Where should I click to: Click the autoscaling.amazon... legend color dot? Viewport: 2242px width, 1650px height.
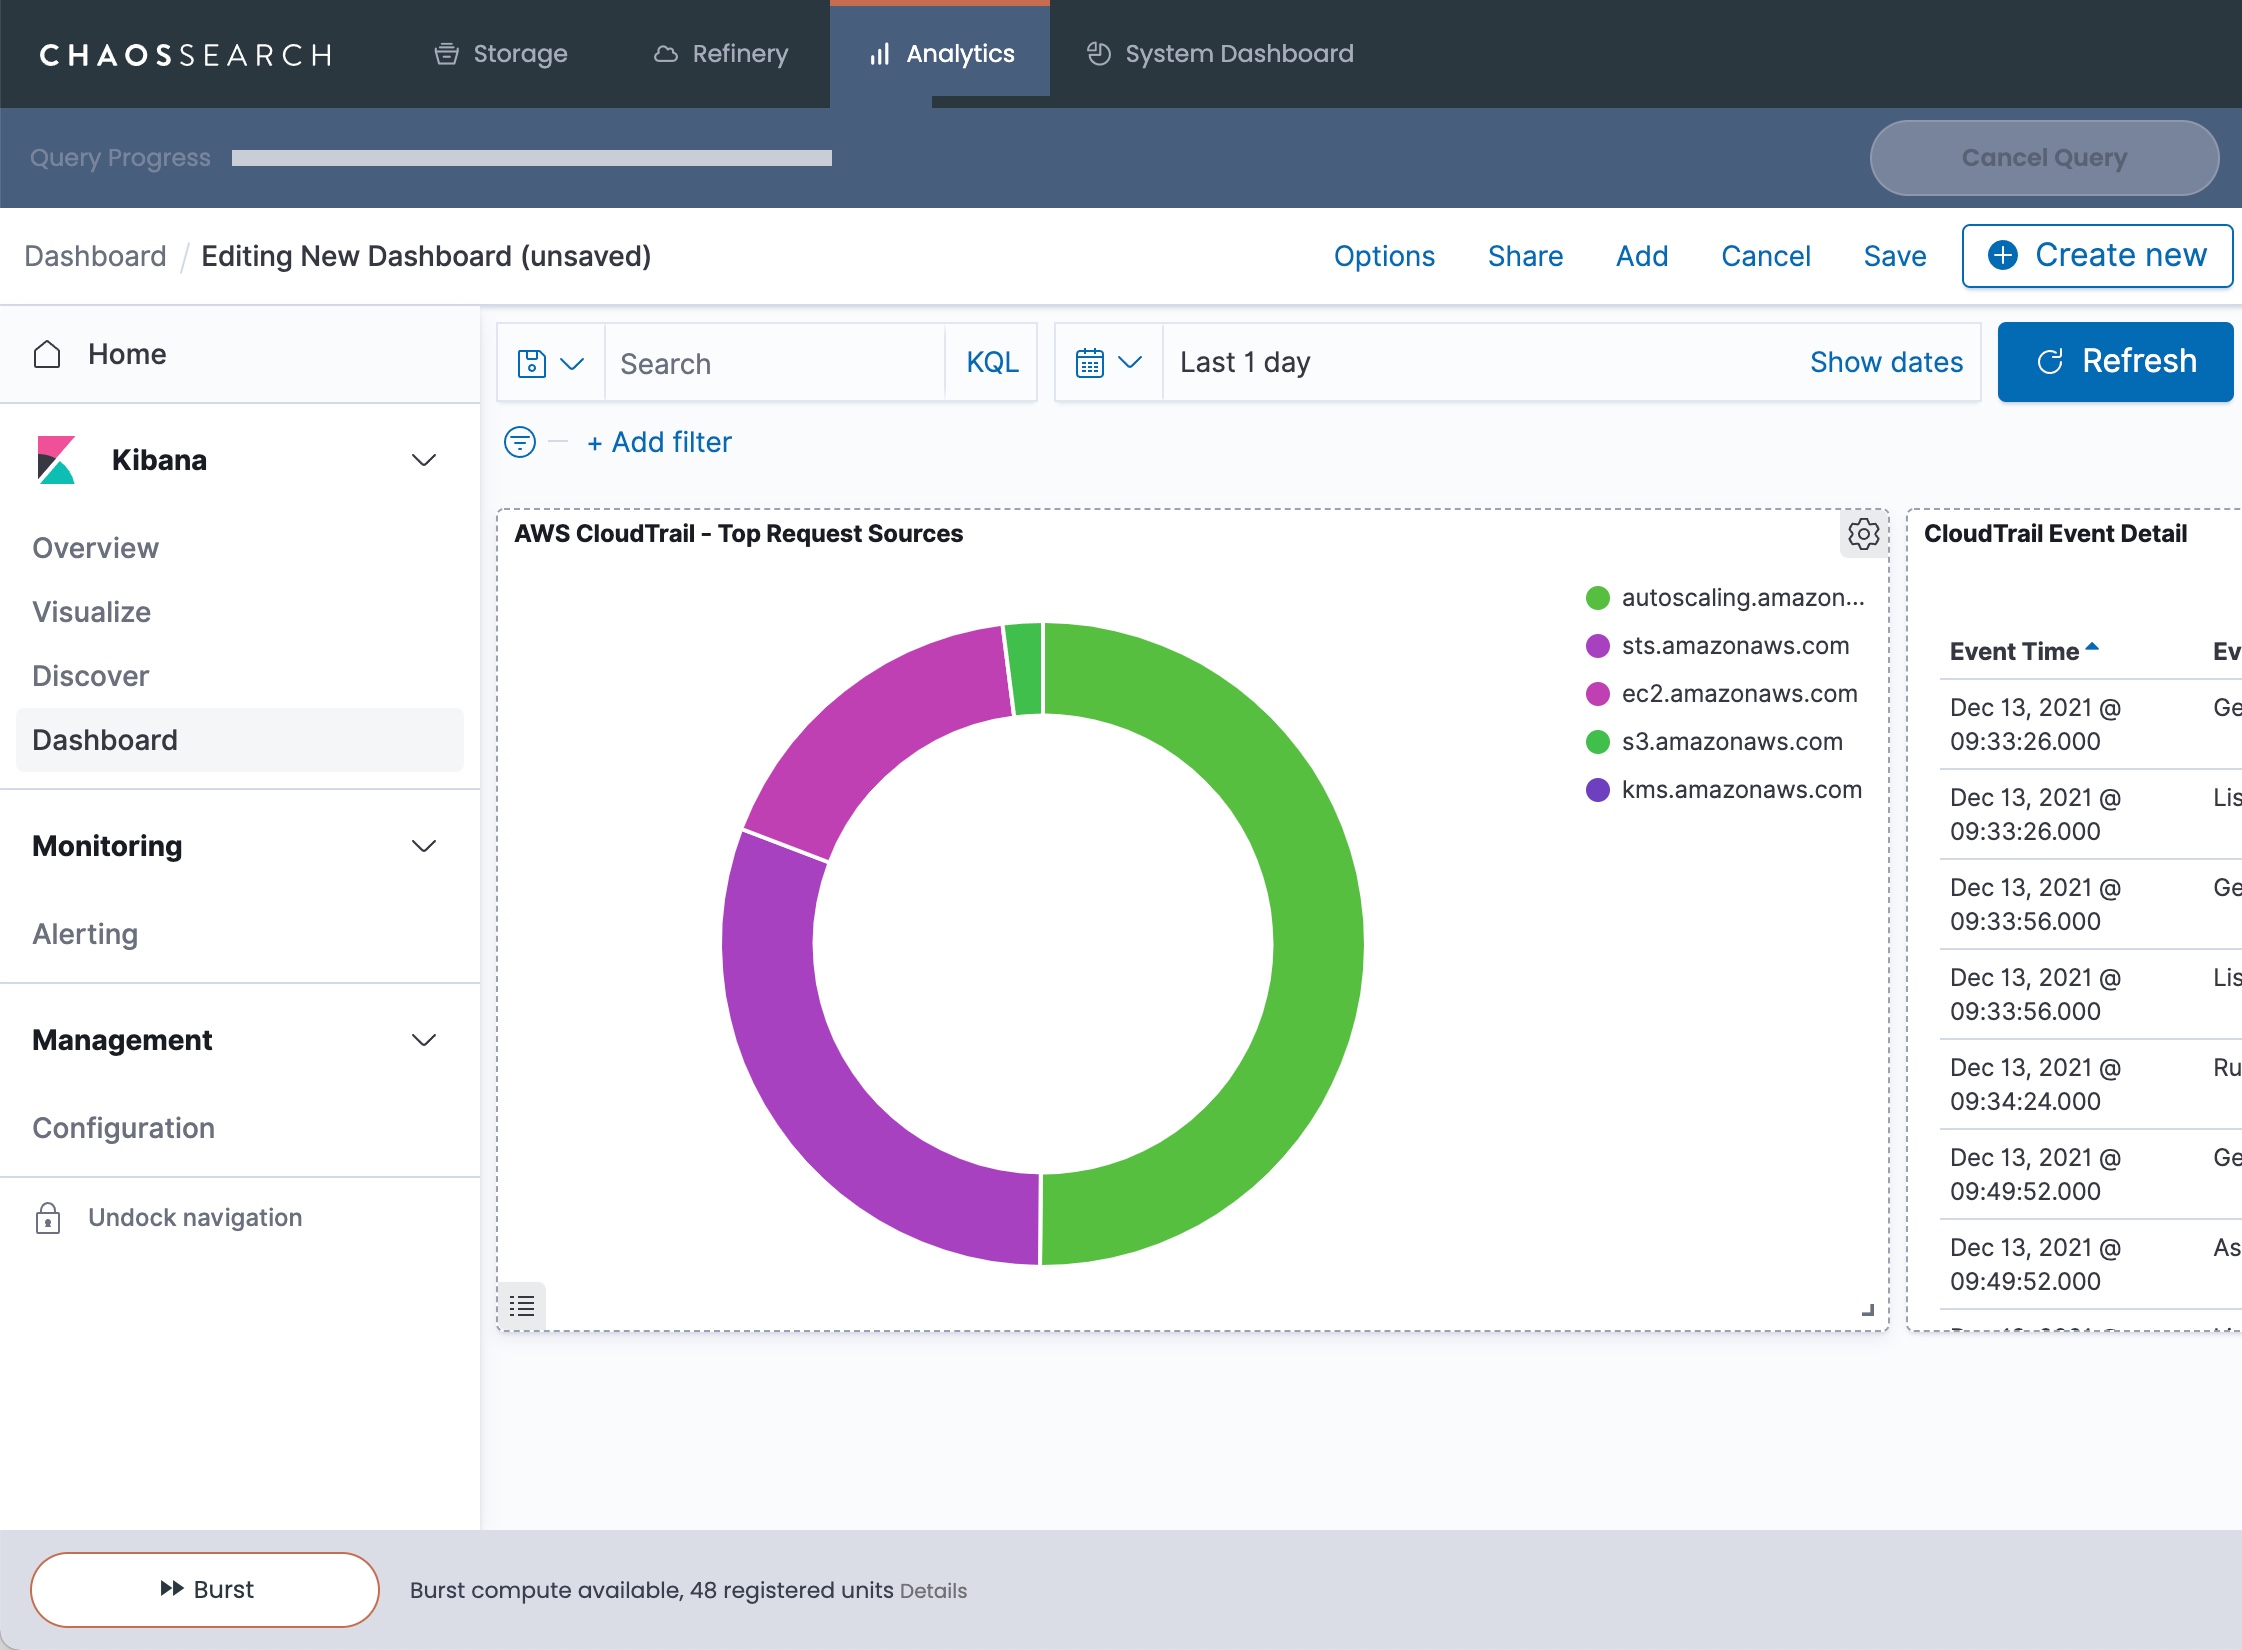(x=1598, y=598)
